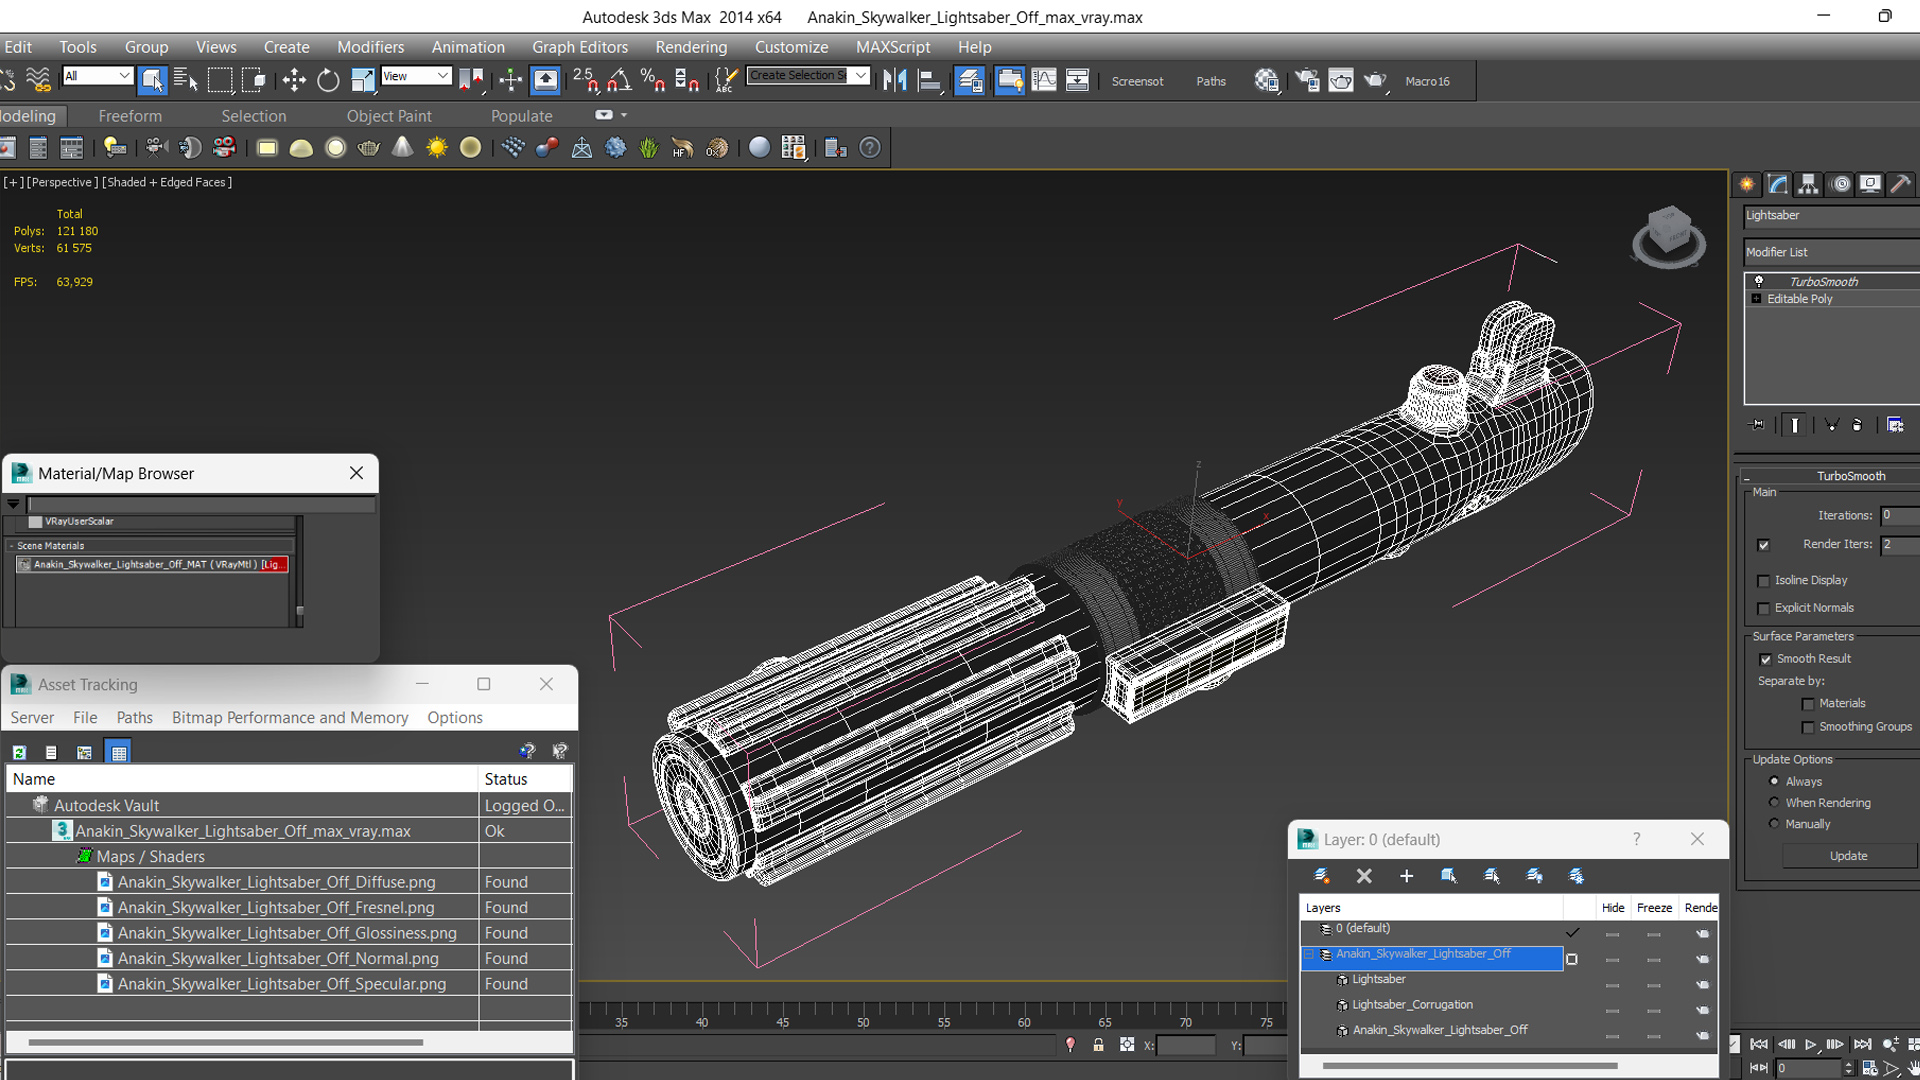The height and width of the screenshot is (1080, 1920).
Task: Open the Rendering menu
Action: coord(691,47)
